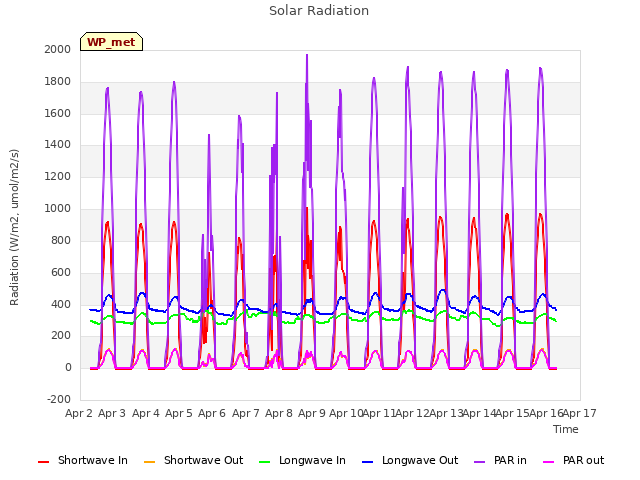Image resolution: width=640 pixels, height=480 pixels.
Task: Click the 600 y-axis tick label
Action: point(61,272)
